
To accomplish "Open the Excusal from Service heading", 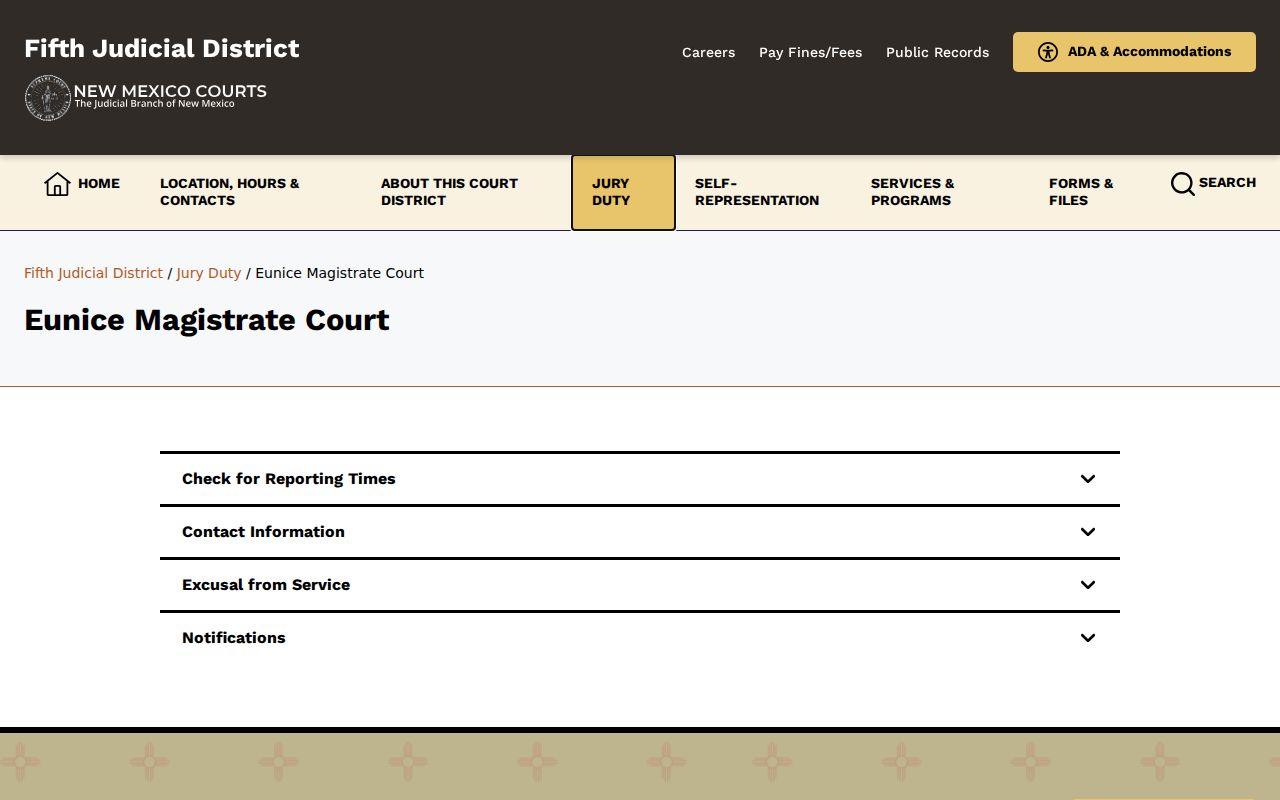I will [x=640, y=585].
